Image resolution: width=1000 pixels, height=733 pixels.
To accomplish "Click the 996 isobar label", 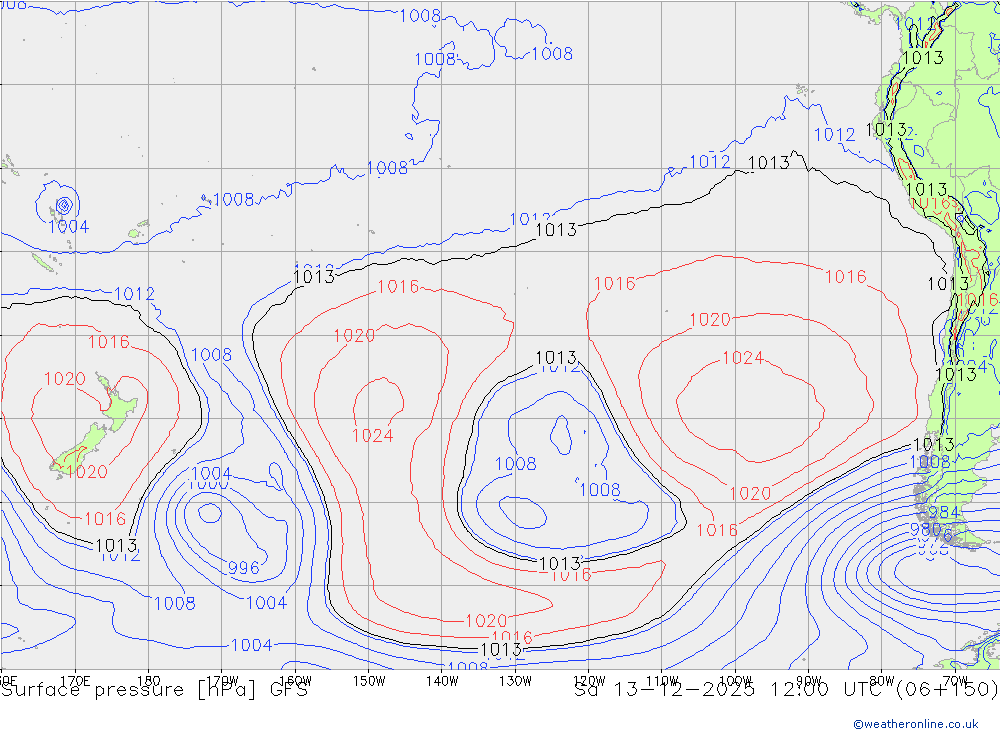I will click(x=244, y=568).
